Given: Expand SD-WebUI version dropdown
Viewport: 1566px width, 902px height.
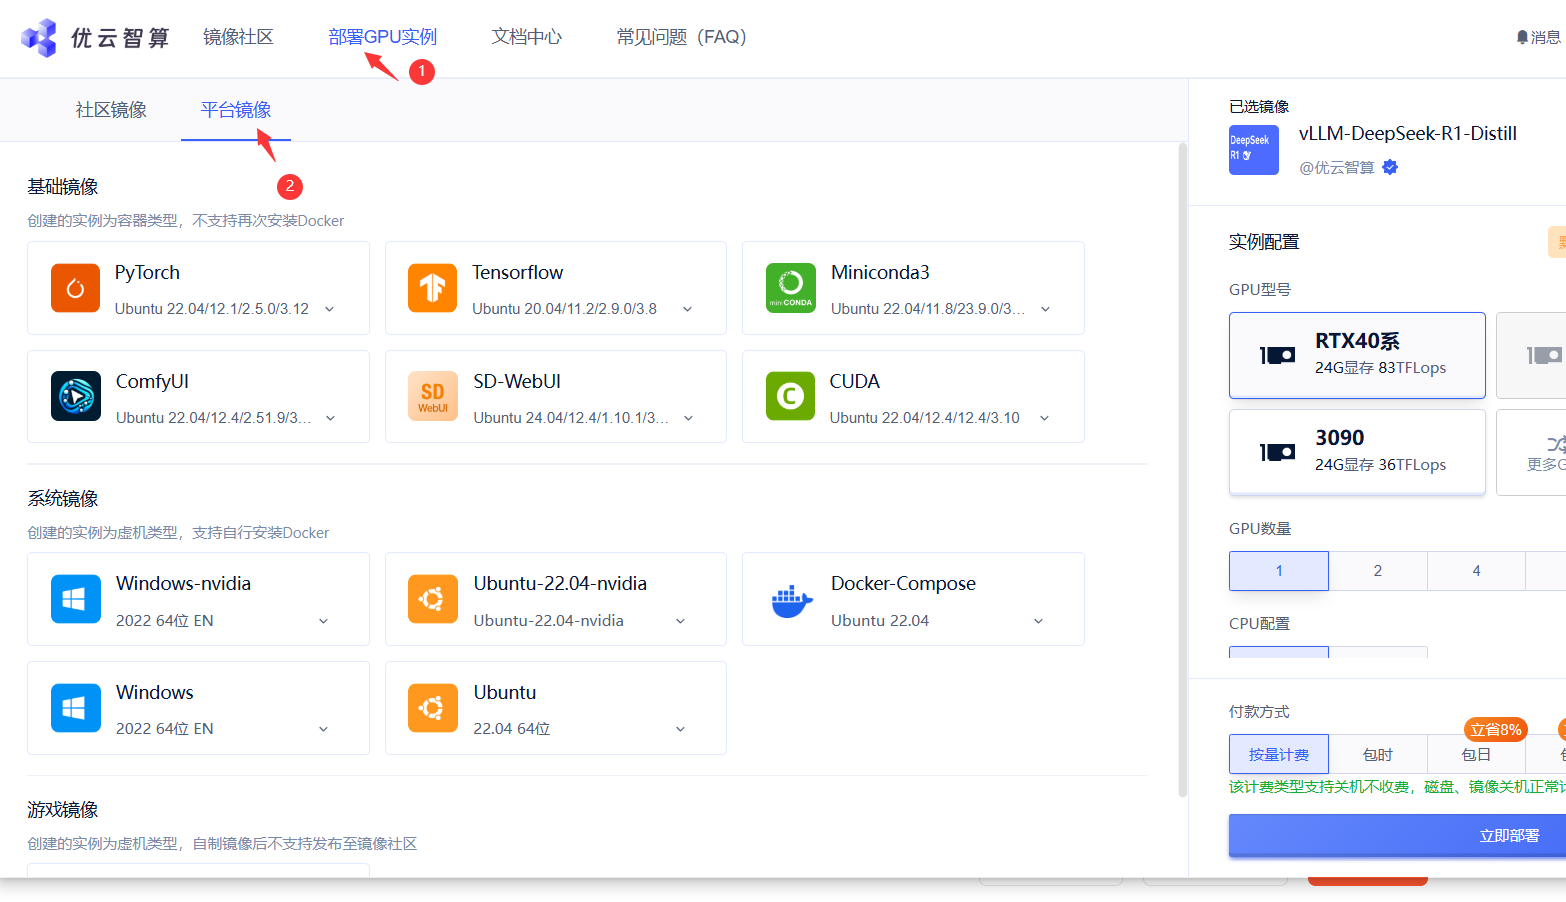Looking at the screenshot, I should pyautogui.click(x=688, y=418).
